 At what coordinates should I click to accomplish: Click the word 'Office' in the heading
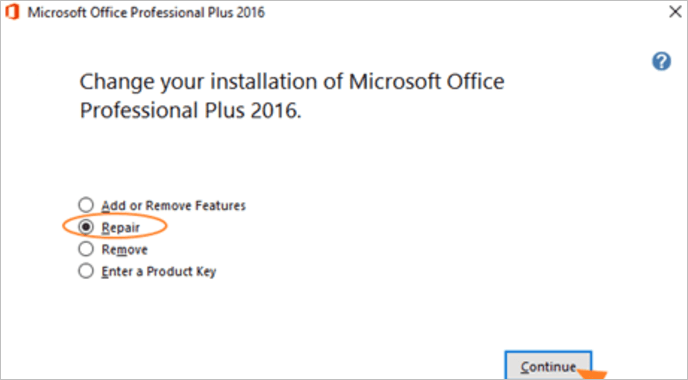coord(475,82)
